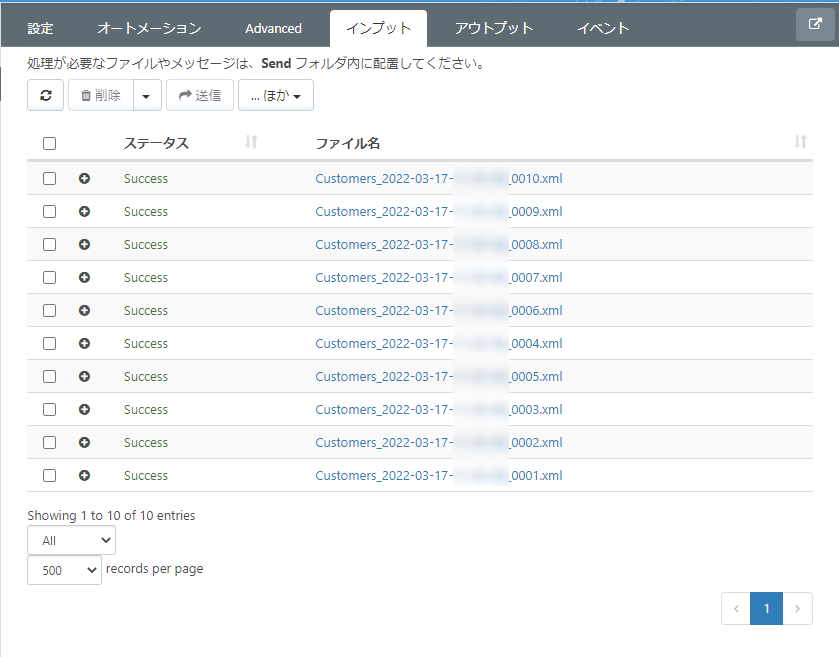Open file link ending 0005.xml

coord(439,377)
